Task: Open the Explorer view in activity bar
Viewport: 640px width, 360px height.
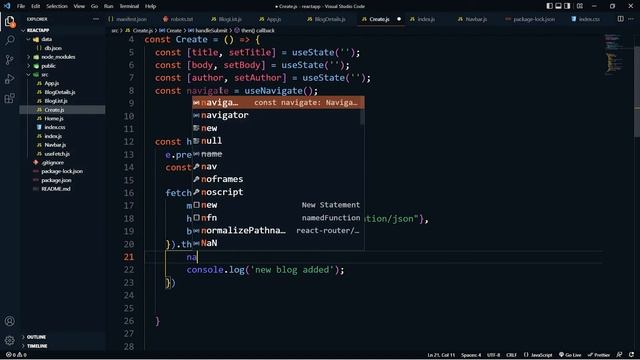Action: 9,21
